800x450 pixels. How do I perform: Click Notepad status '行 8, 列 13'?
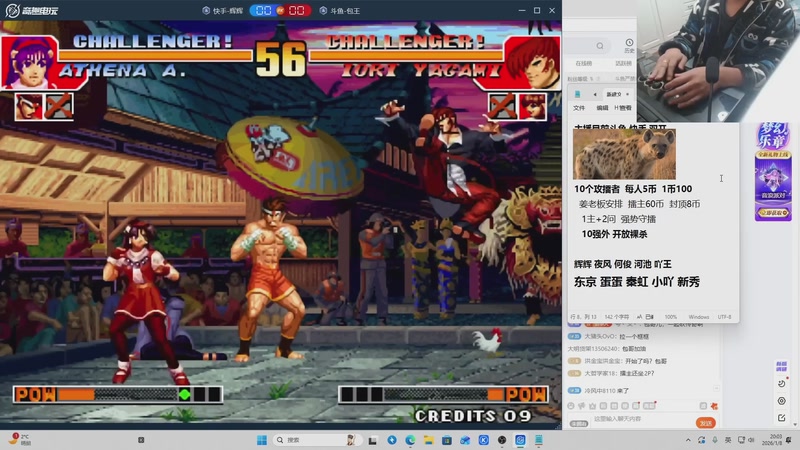pyautogui.click(x=583, y=317)
